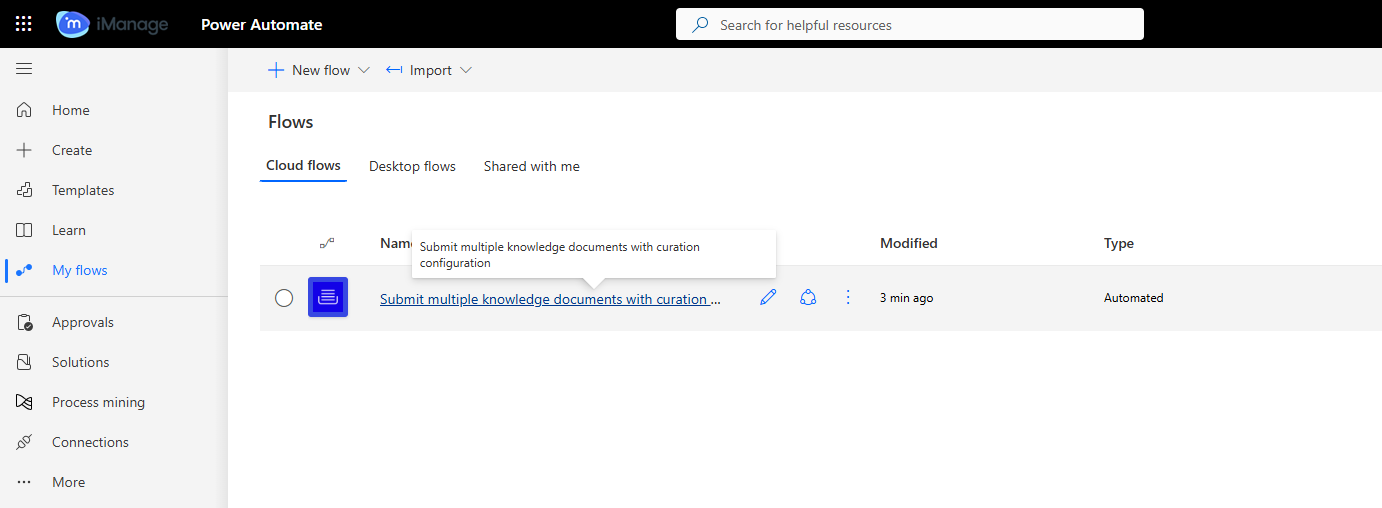Click the Create plus icon in sidebar
The image size is (1382, 508).
coord(25,150)
